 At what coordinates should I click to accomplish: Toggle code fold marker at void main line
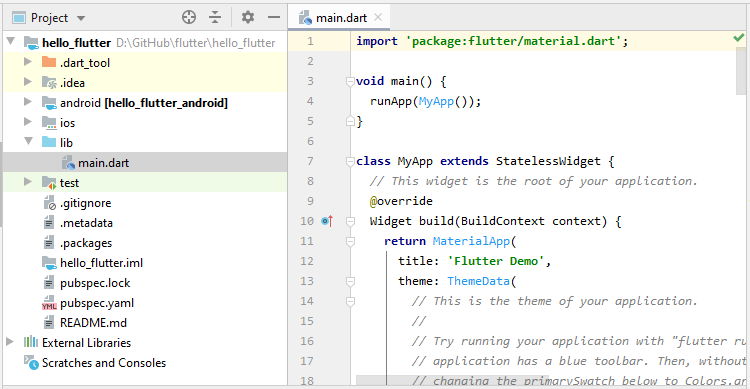pyautogui.click(x=350, y=82)
